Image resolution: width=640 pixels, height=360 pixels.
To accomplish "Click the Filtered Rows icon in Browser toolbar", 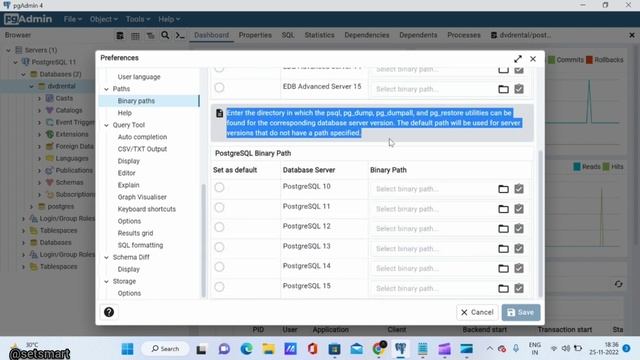I will pyautogui.click(x=150, y=36).
